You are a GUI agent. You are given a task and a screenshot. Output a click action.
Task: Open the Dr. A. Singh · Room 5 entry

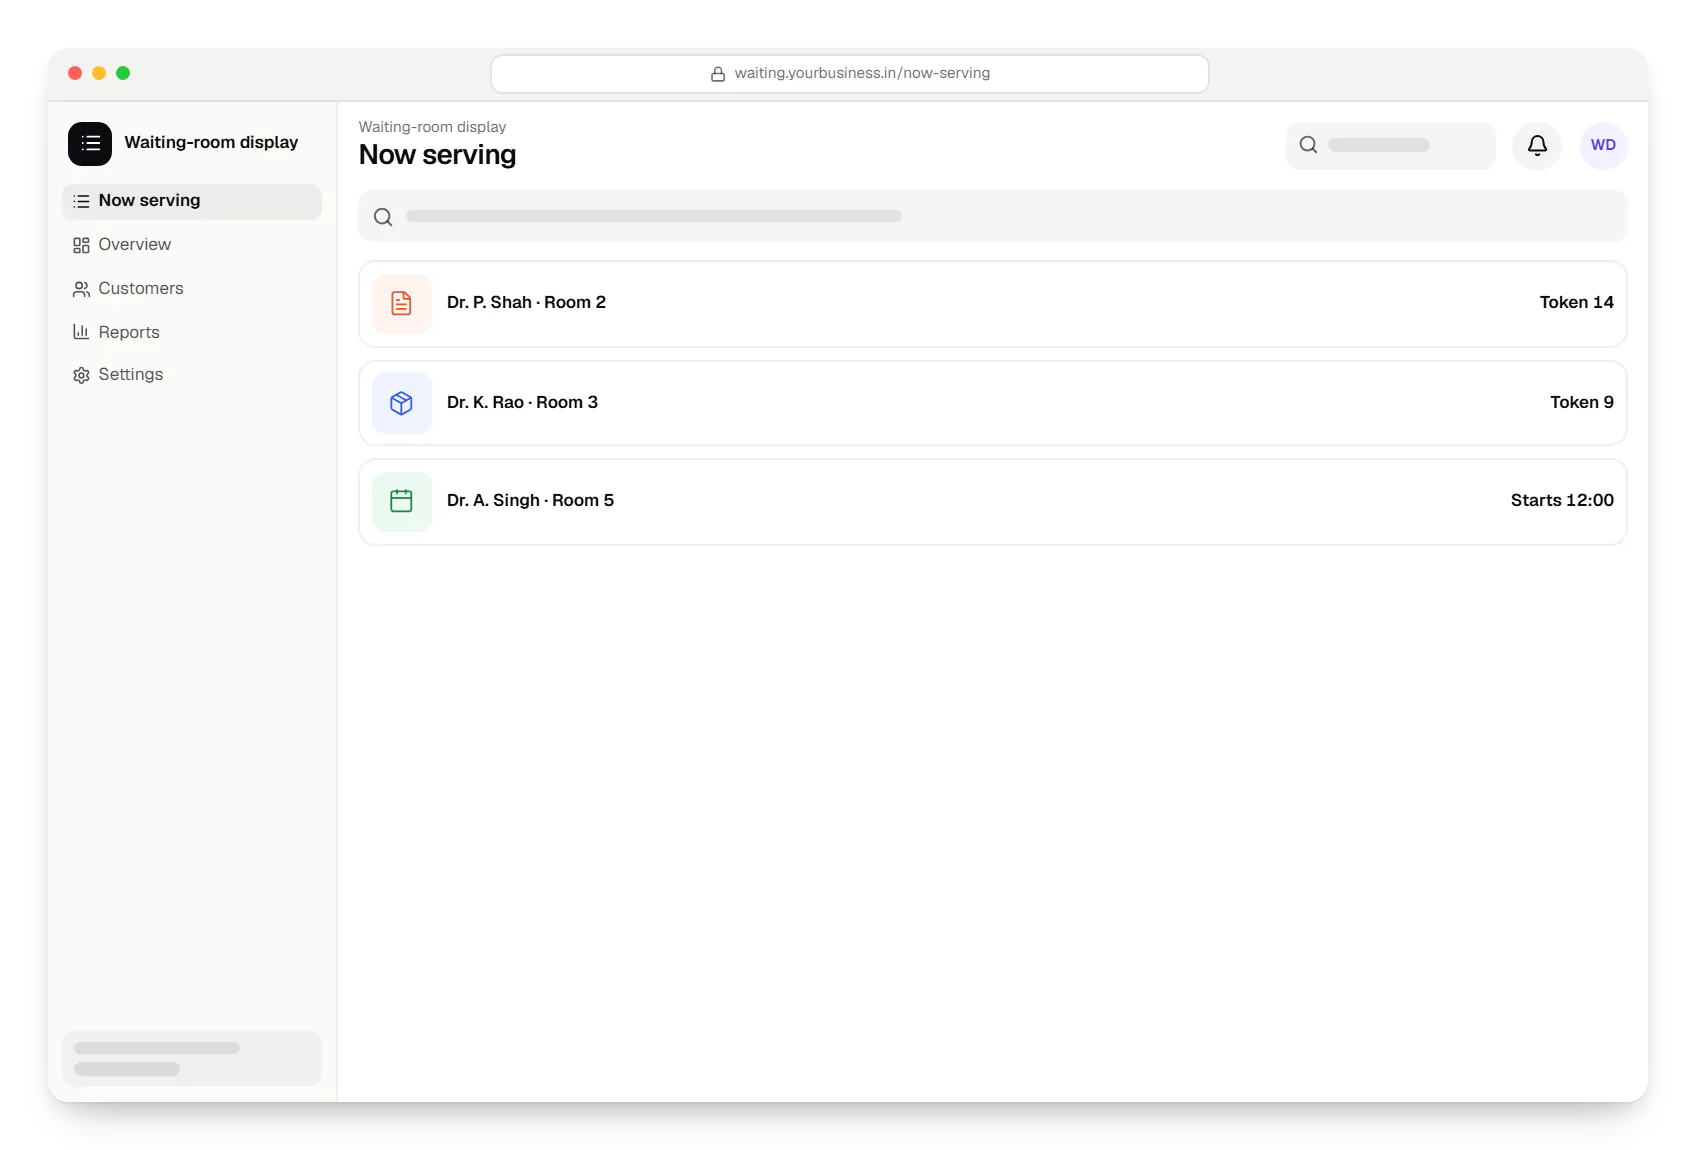point(993,502)
